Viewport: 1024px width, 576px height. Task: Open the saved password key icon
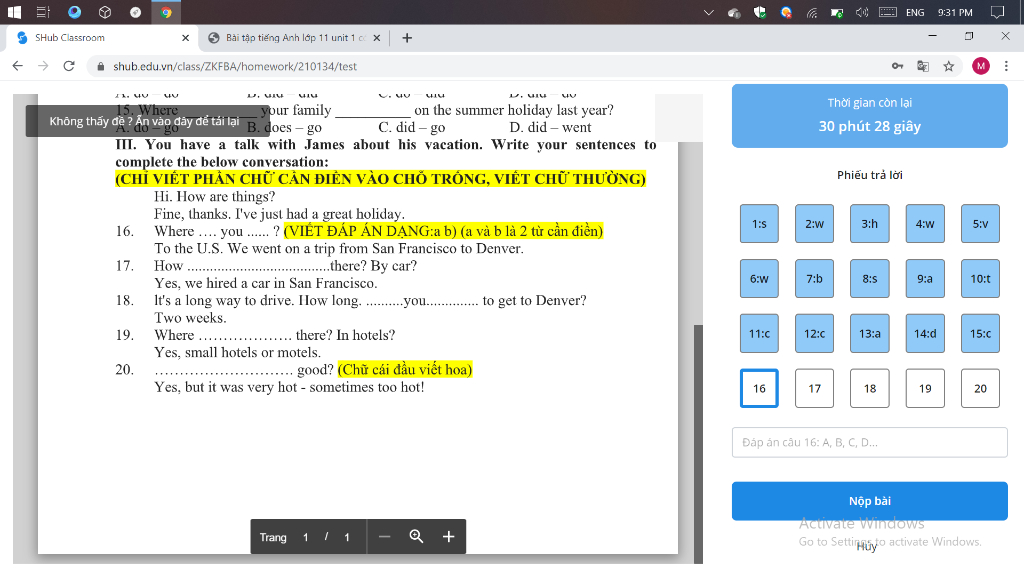[897, 66]
